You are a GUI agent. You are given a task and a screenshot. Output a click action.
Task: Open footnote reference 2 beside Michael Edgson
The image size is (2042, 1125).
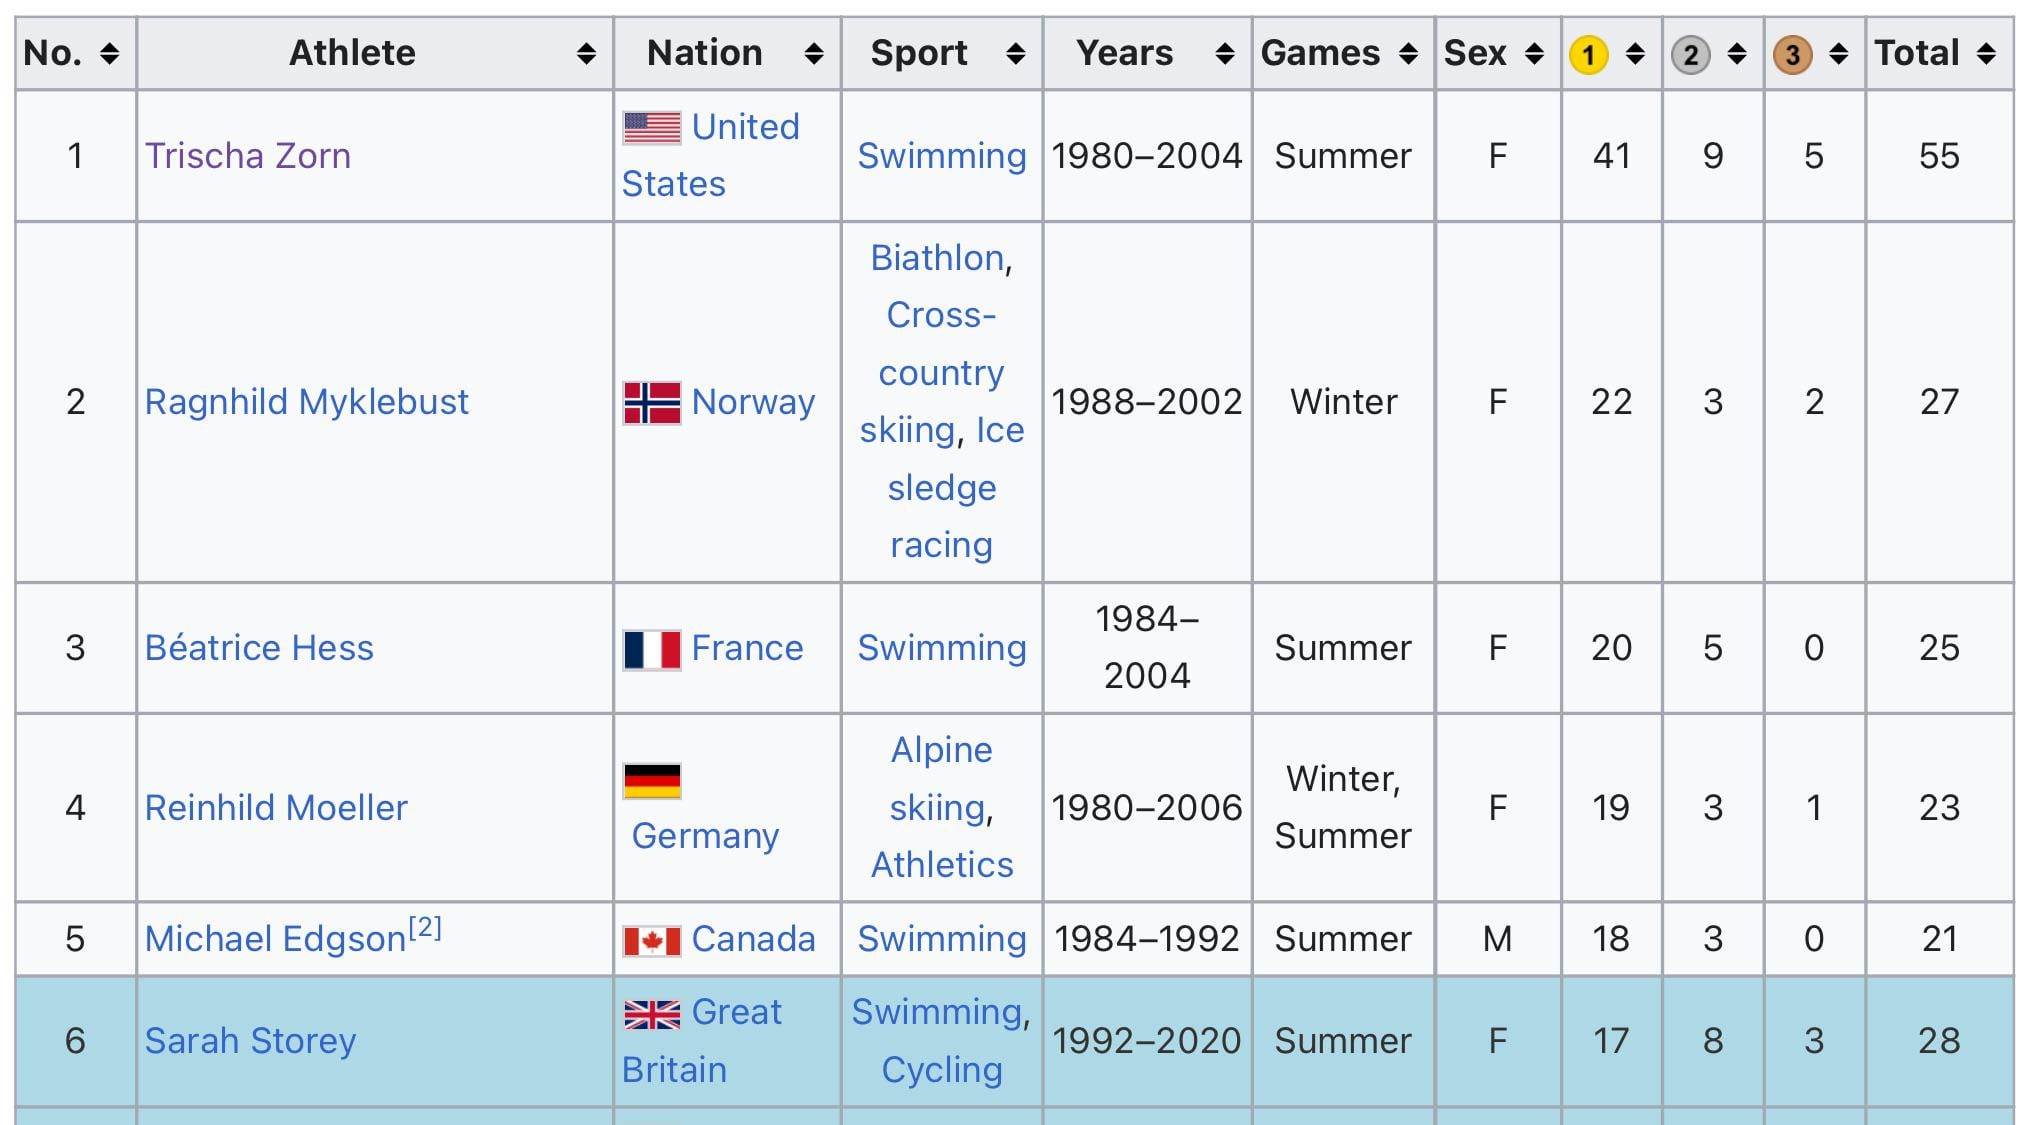coord(425,928)
